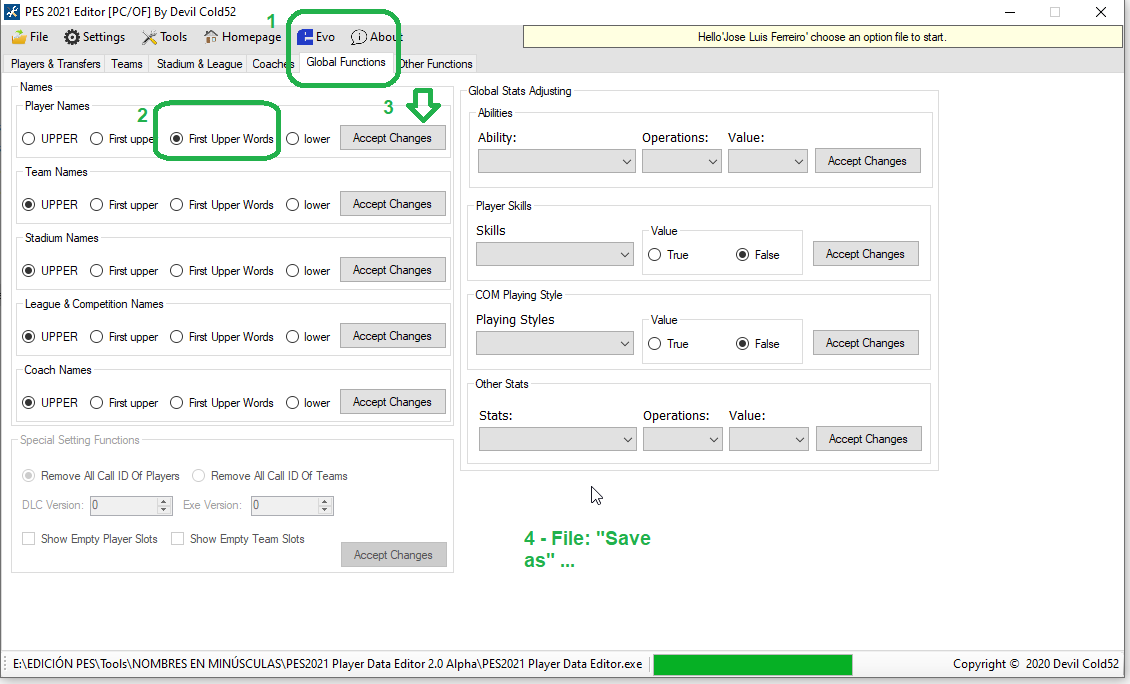
Task: Select UPPER for Coach Names
Action: click(x=50, y=403)
